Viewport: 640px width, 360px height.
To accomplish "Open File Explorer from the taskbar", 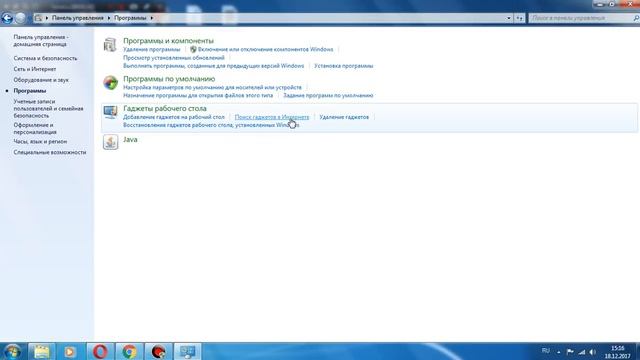I will point(41,351).
